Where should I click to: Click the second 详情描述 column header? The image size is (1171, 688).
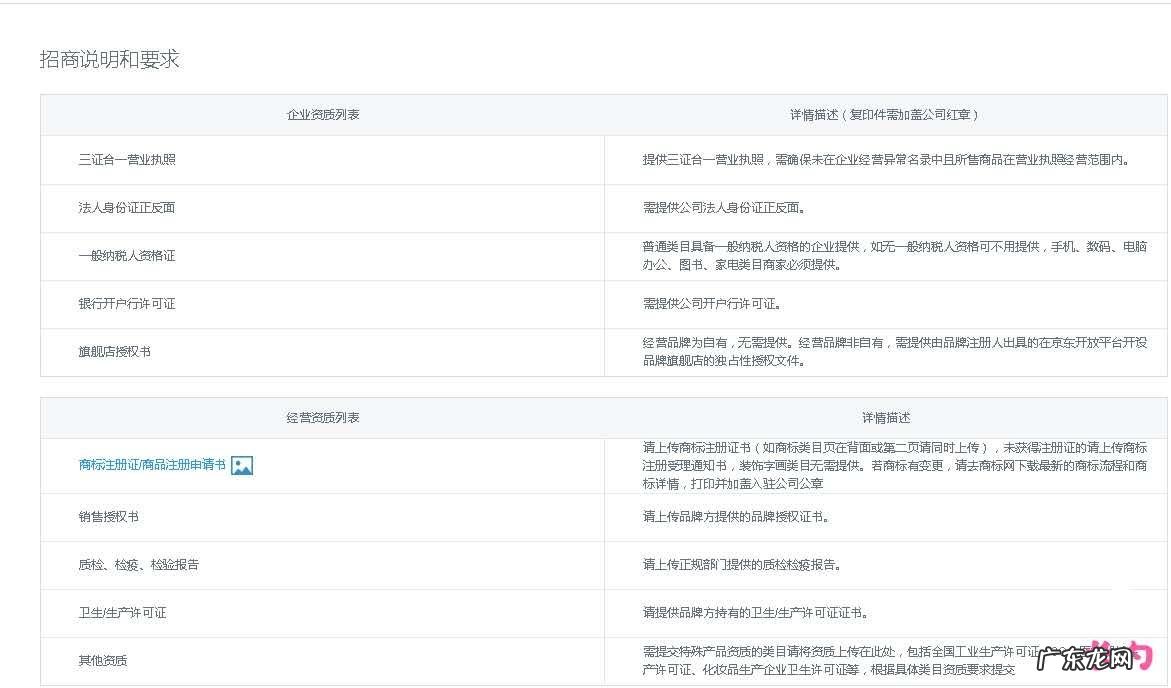[884, 417]
